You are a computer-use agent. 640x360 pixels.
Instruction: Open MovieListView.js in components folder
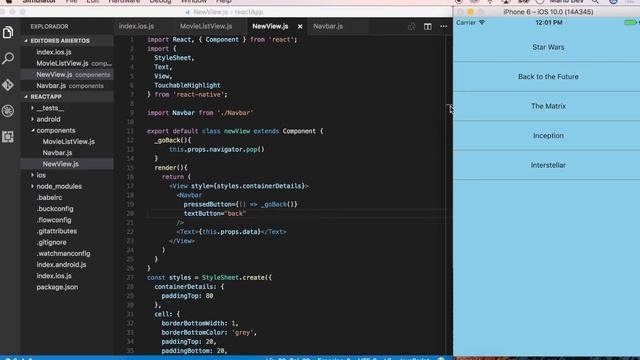pyautogui.click(x=69, y=142)
